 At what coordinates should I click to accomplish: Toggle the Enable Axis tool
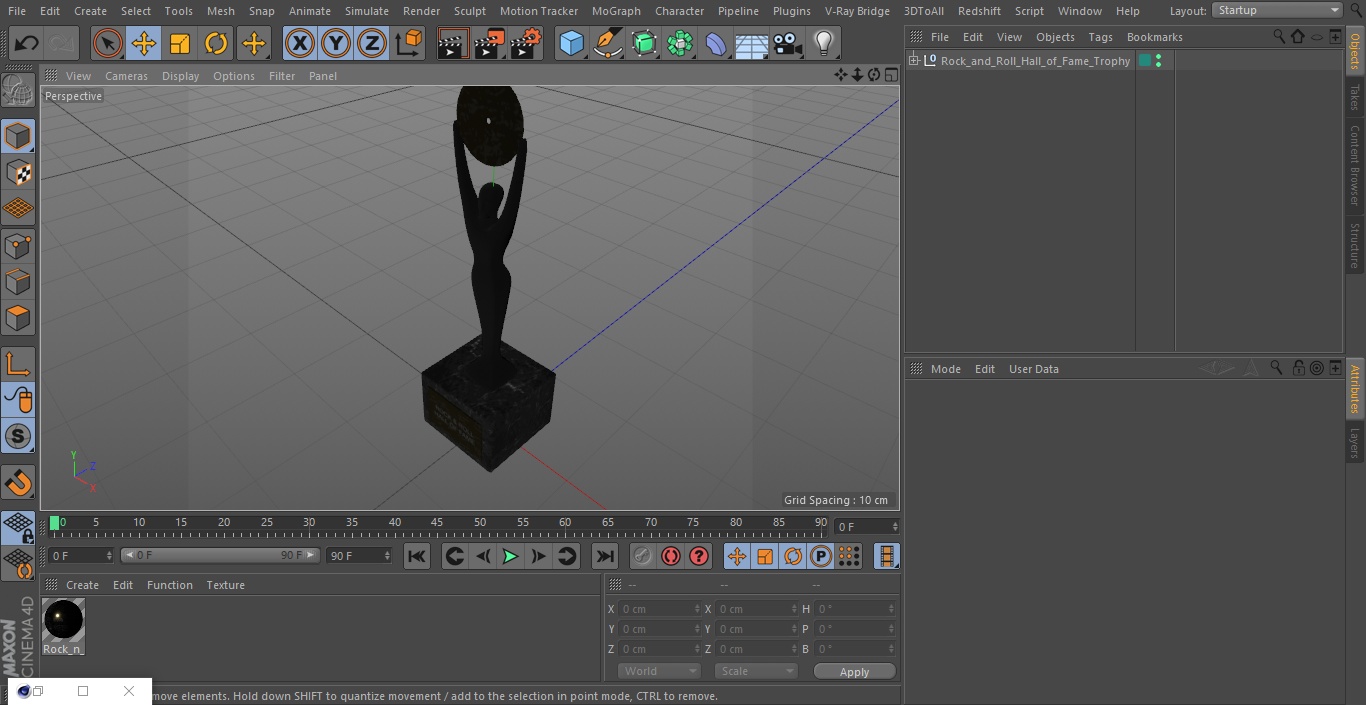[18, 364]
